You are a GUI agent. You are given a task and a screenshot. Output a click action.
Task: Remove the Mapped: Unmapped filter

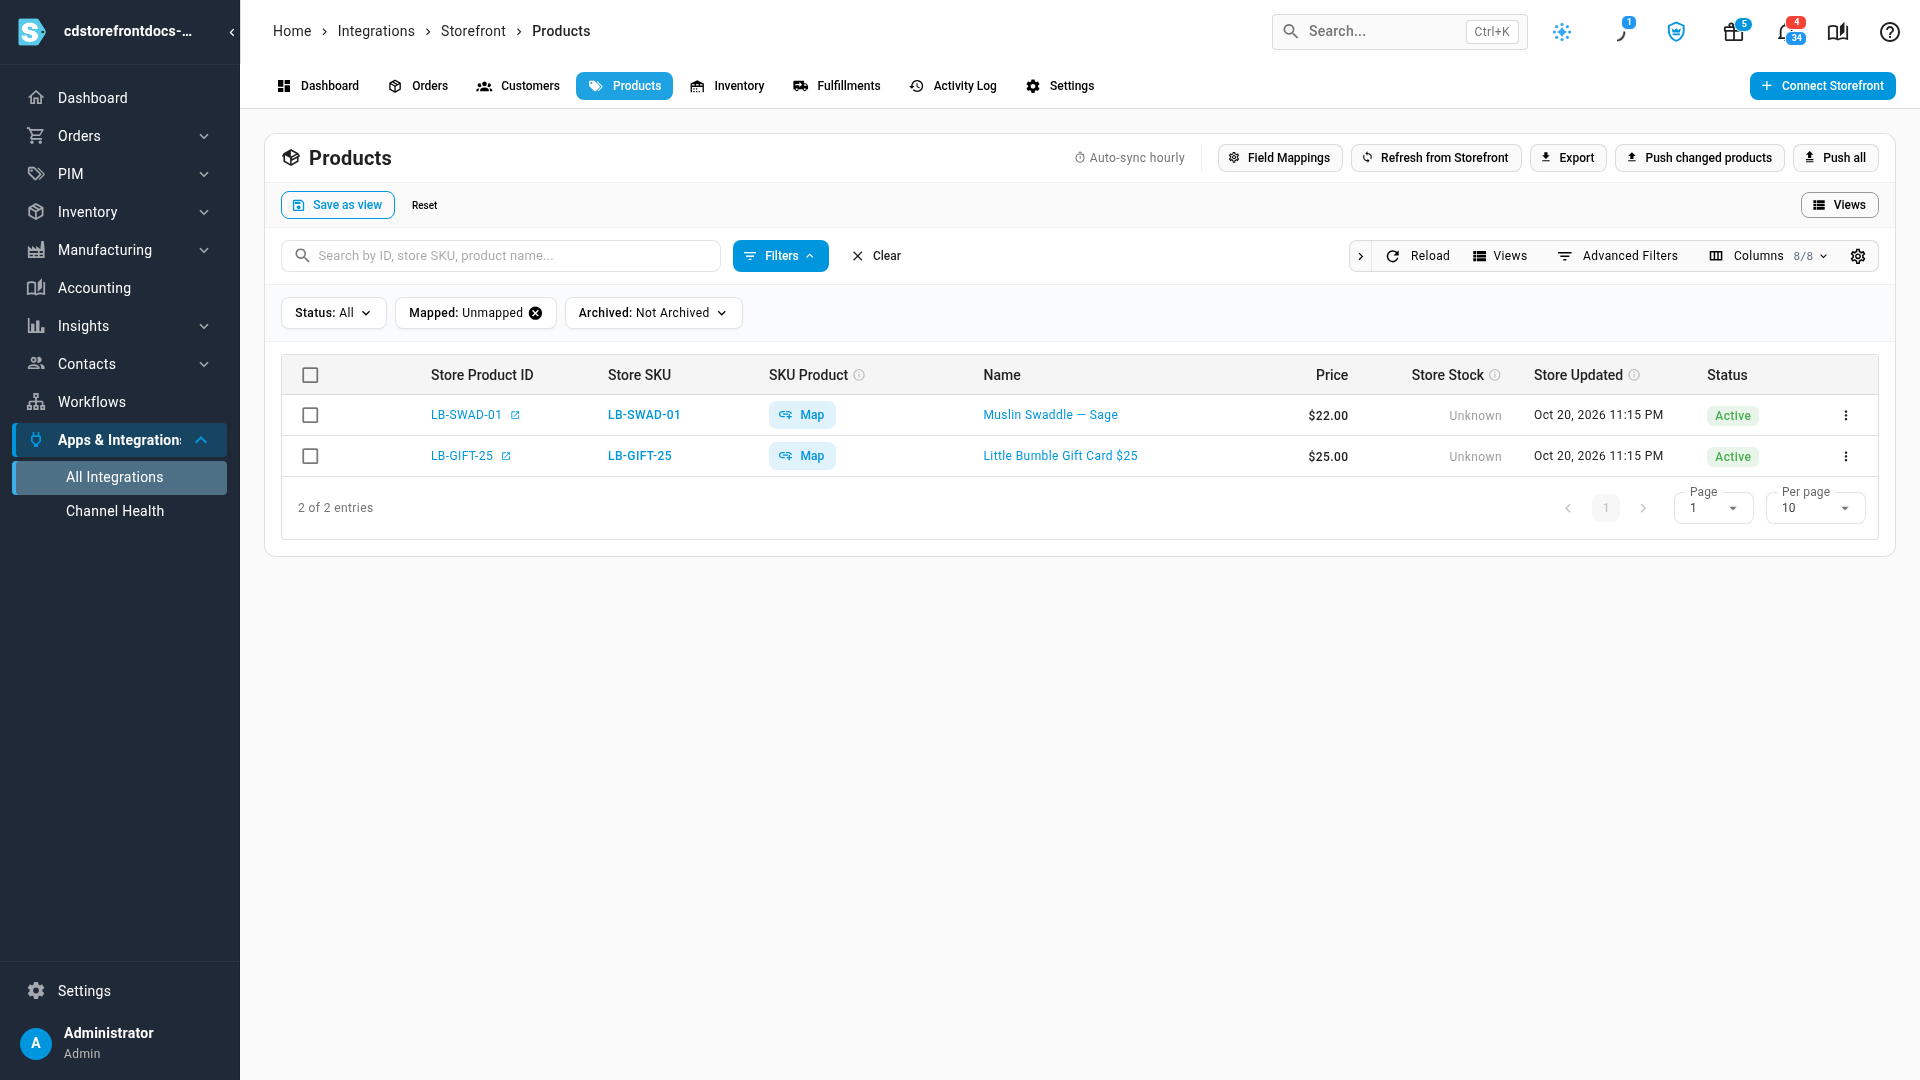[536, 313]
